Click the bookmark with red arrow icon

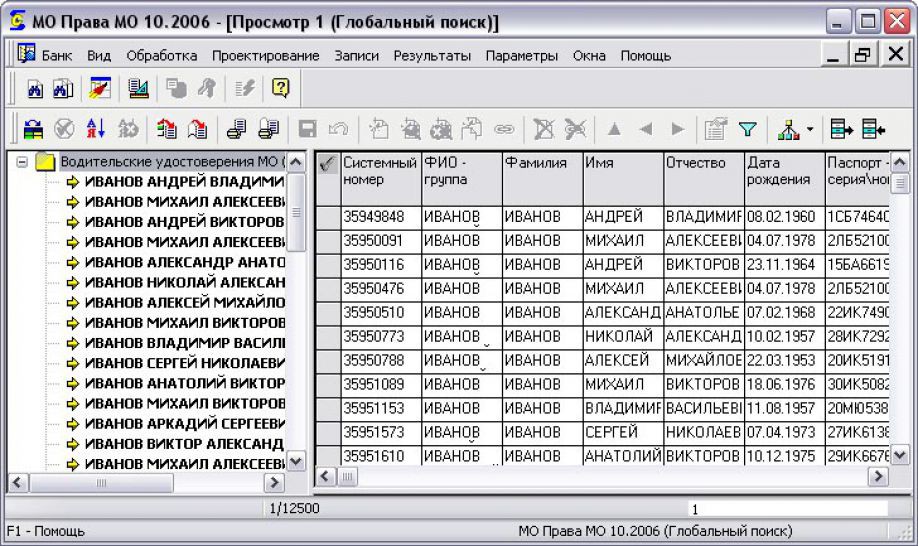197,129
